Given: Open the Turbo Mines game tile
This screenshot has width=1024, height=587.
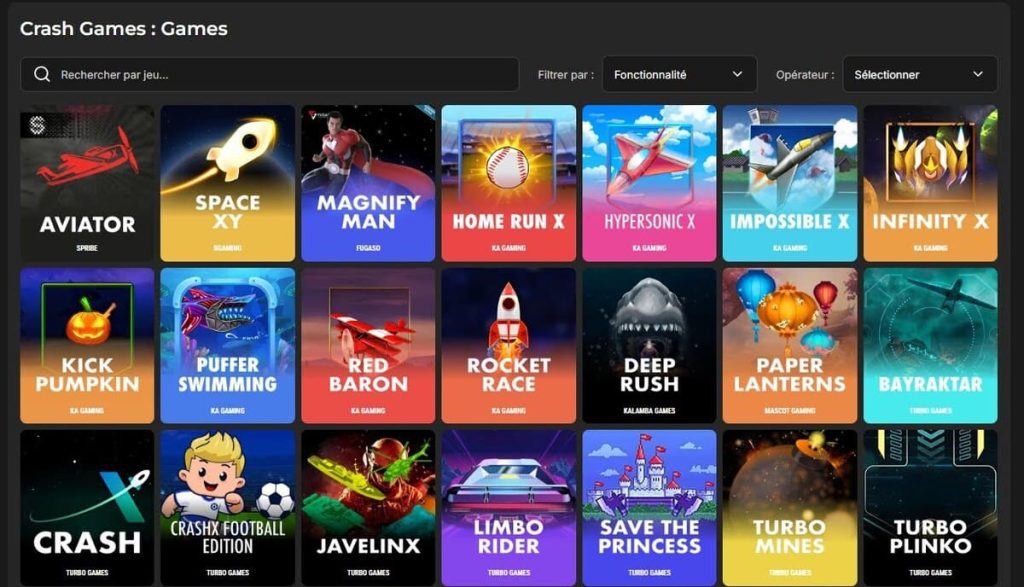Looking at the screenshot, I should pyautogui.click(x=790, y=507).
